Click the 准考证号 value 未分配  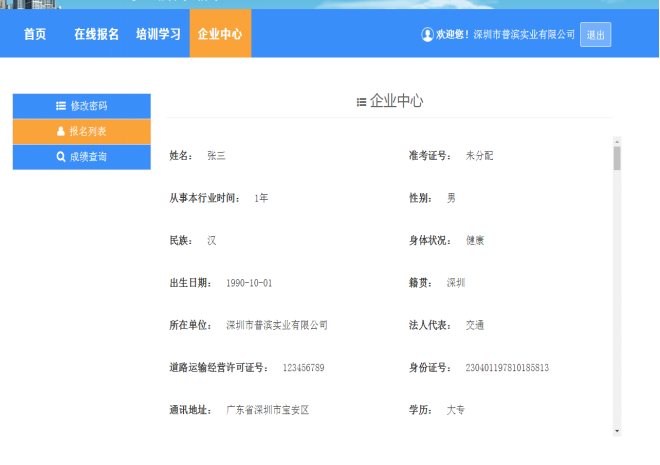tap(479, 156)
